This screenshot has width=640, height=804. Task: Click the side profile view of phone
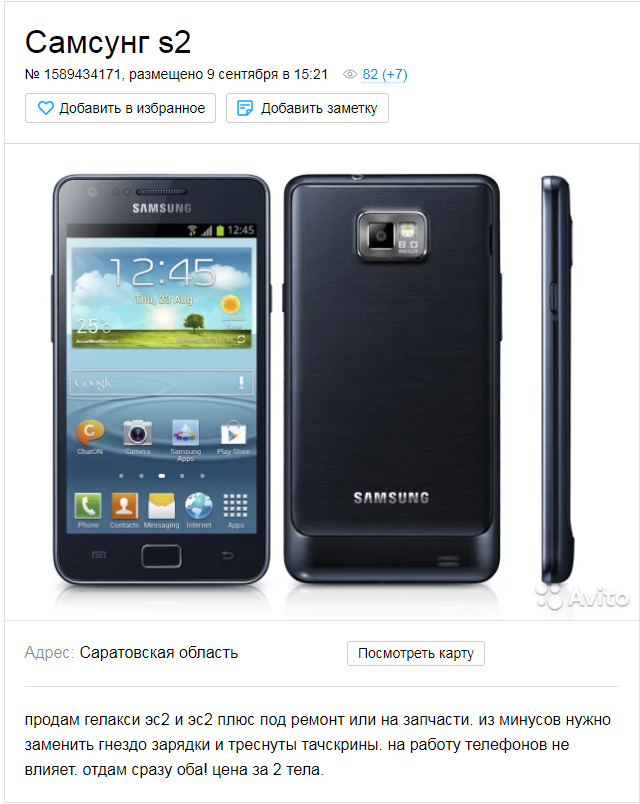pyautogui.click(x=557, y=379)
